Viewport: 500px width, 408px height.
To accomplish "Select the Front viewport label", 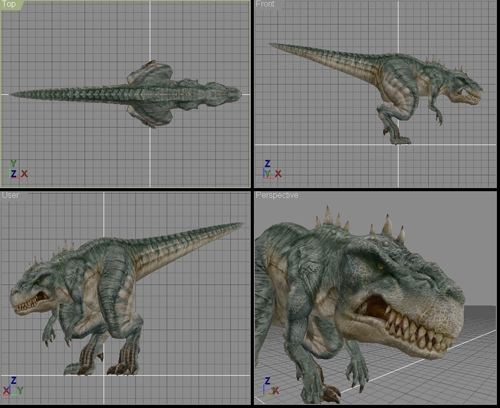I will point(265,4).
